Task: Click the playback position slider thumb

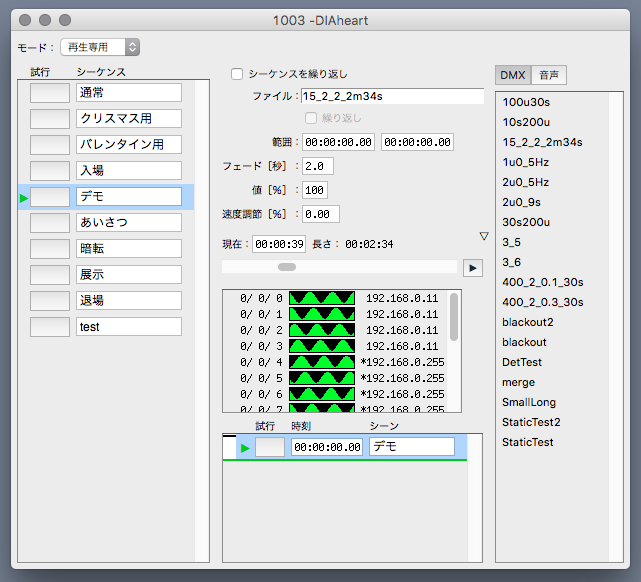Action: [x=287, y=267]
